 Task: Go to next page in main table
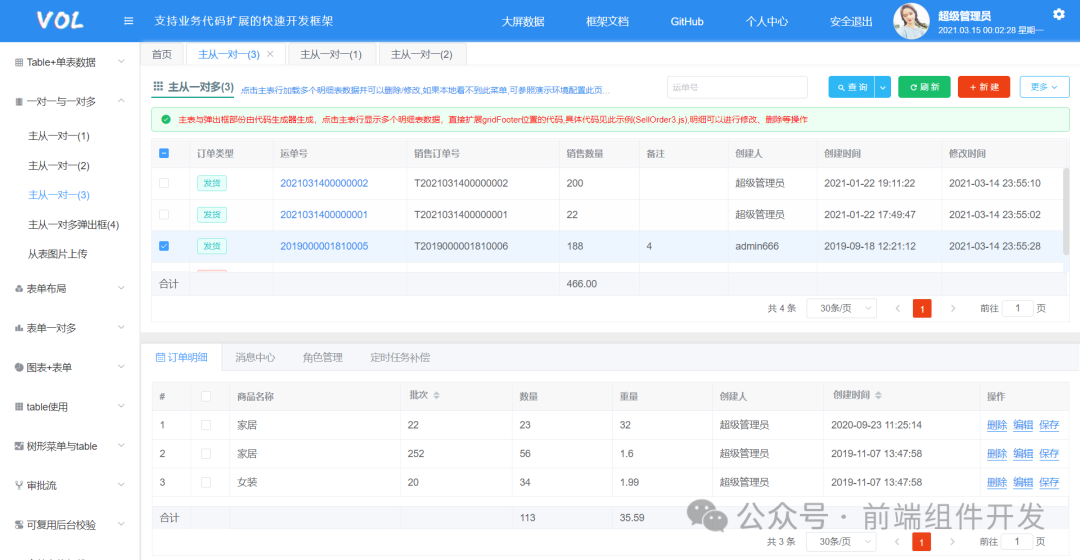coord(953,309)
